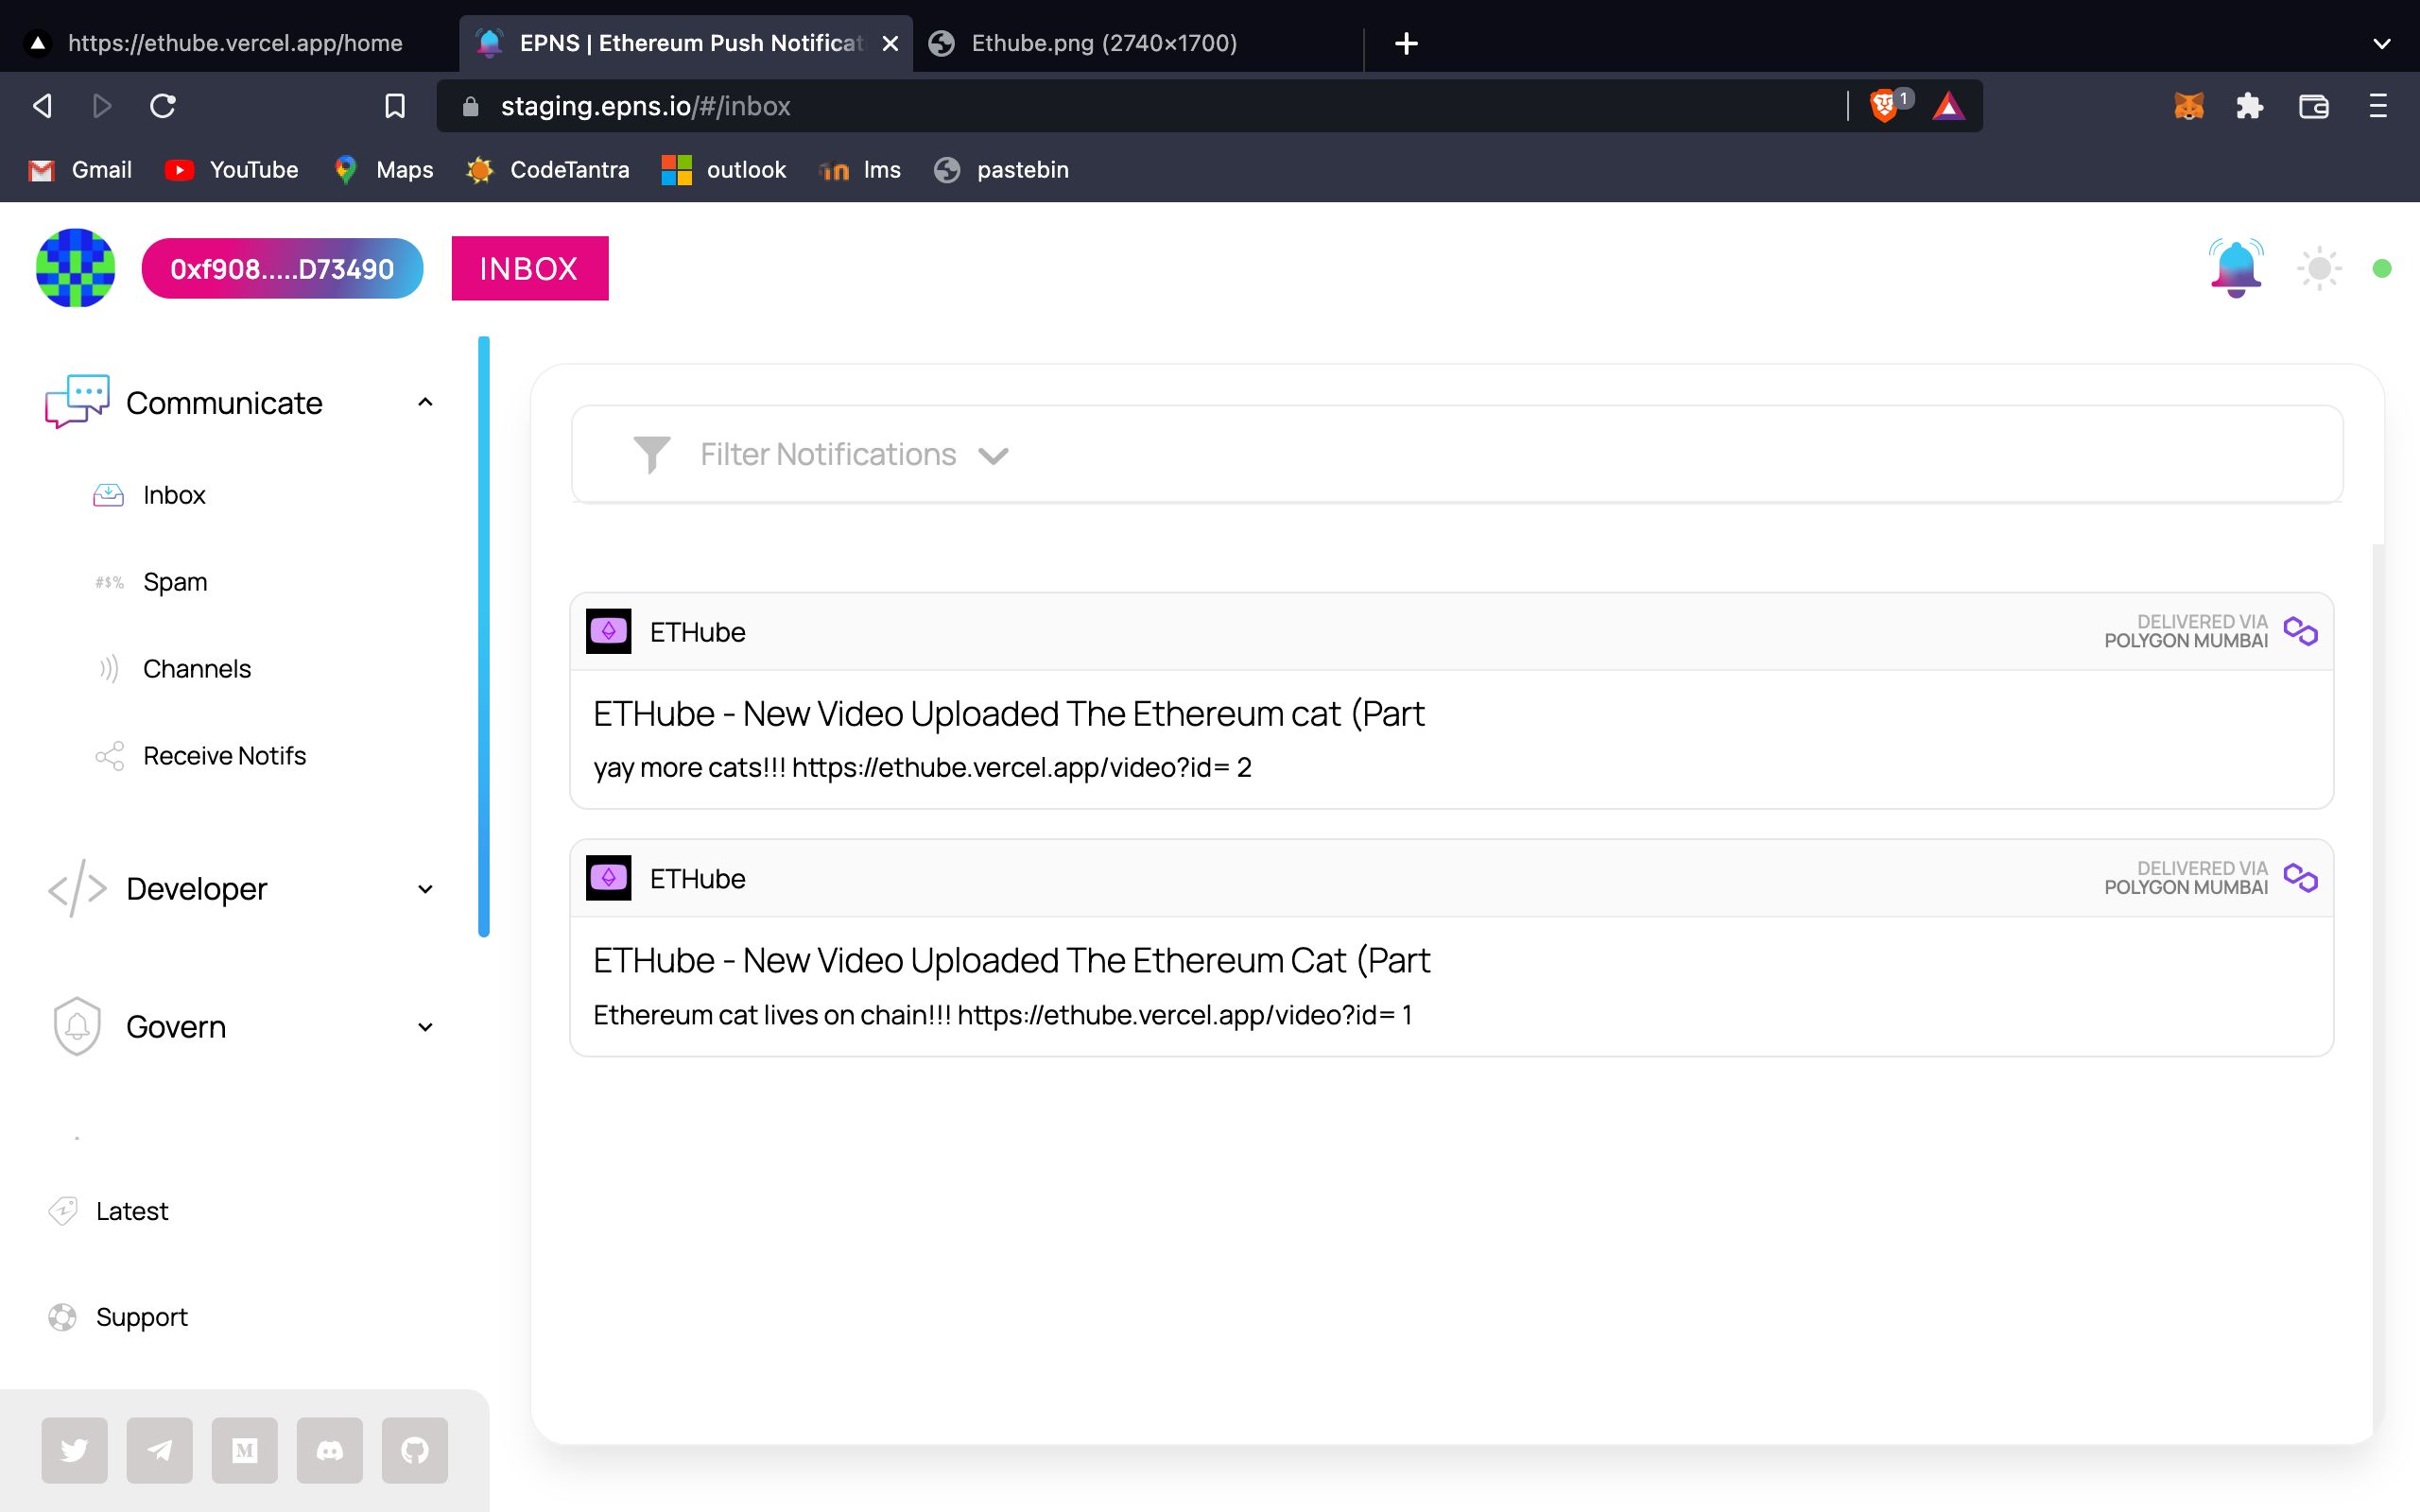Image resolution: width=2420 pixels, height=1512 pixels.
Task: Open the Brave wallet icon
Action: (2314, 106)
